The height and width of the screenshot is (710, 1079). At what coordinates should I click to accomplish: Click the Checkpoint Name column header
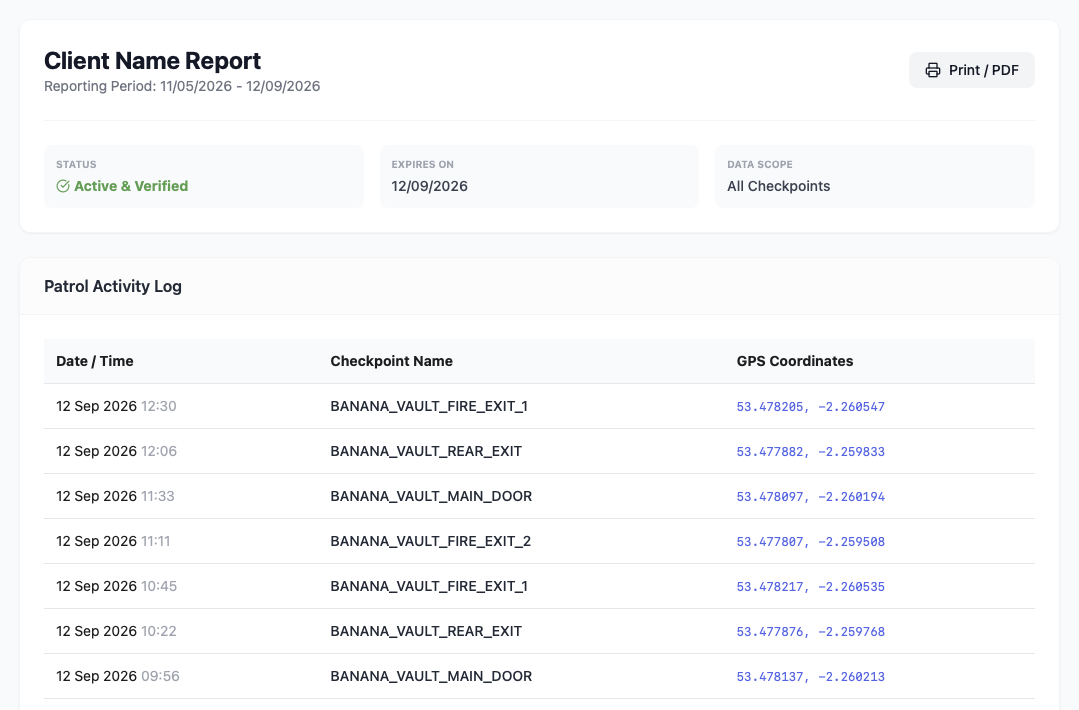coord(392,361)
